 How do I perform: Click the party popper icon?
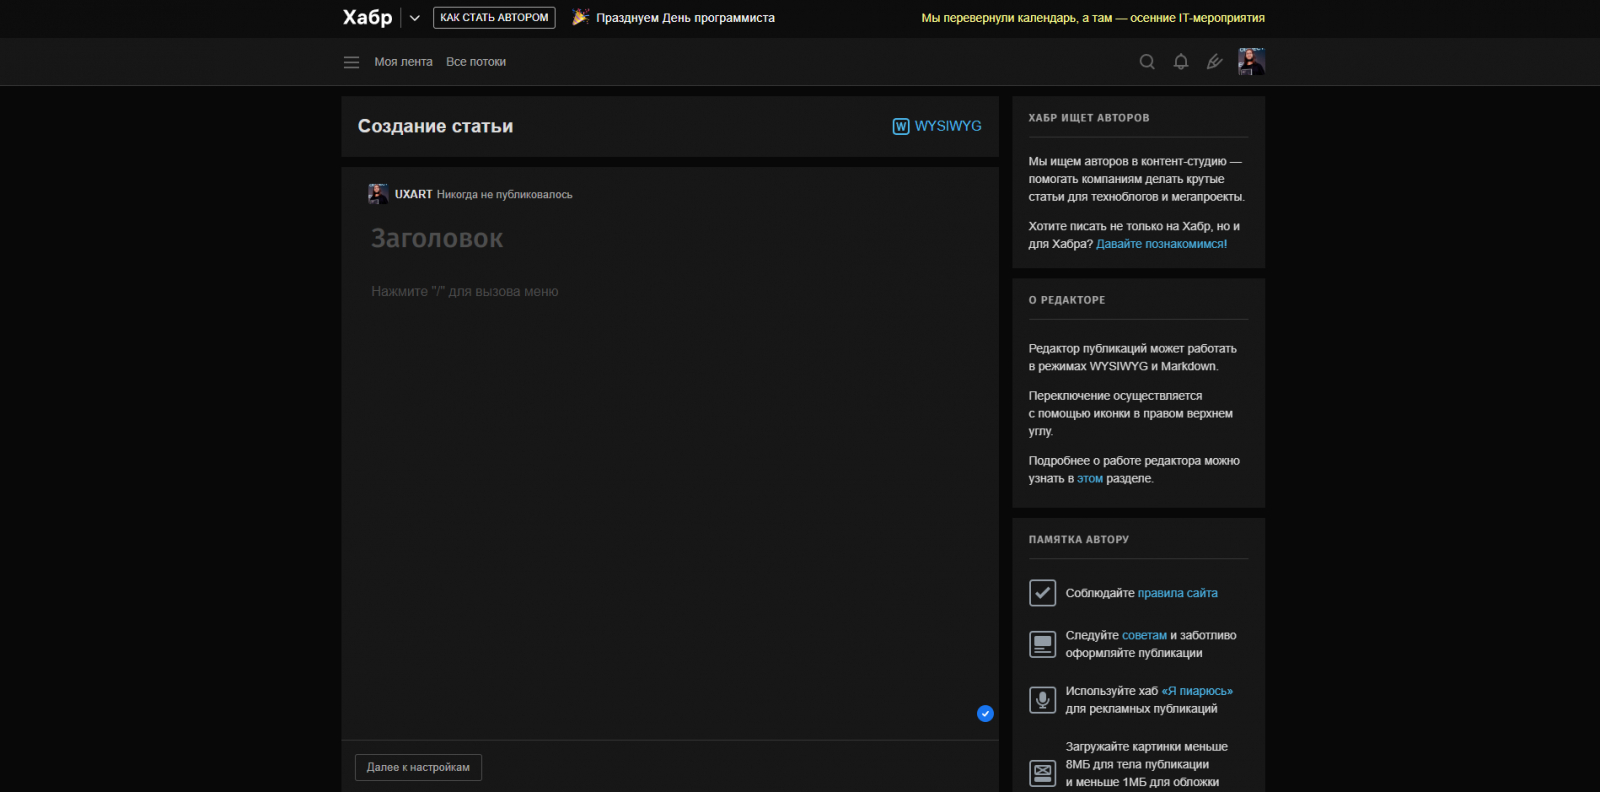pyautogui.click(x=580, y=17)
